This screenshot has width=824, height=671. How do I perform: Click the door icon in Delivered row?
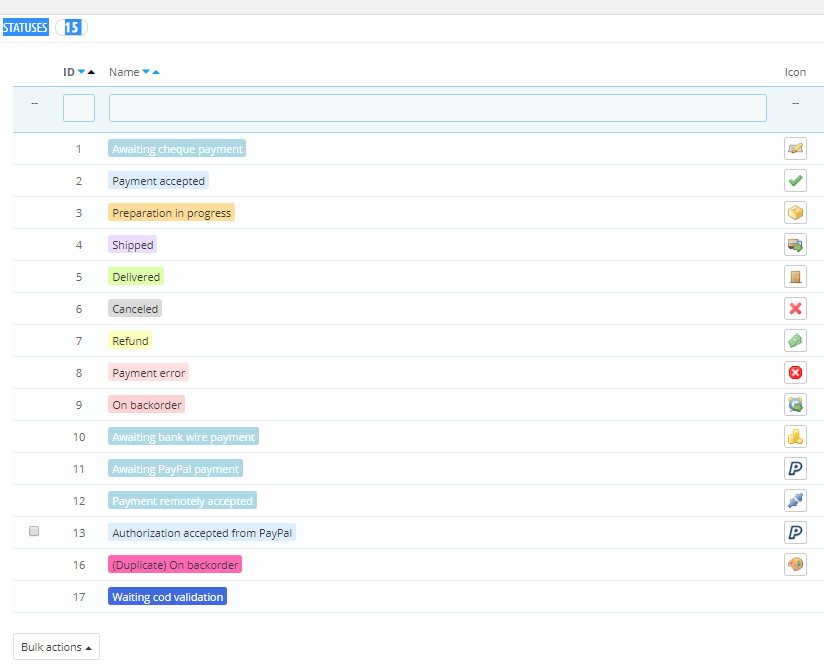(795, 277)
